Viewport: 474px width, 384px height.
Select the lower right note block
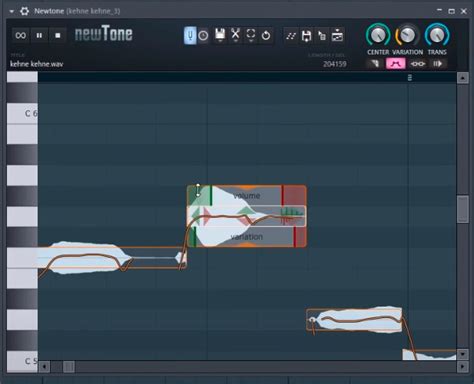click(x=354, y=320)
